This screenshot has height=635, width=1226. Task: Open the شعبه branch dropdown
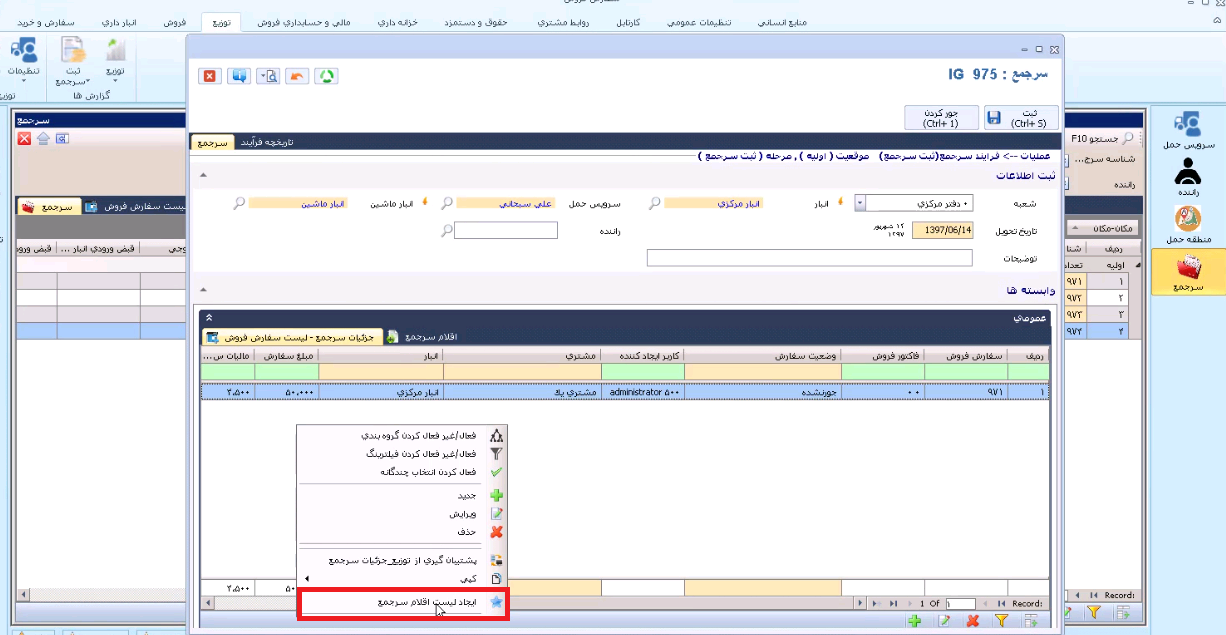(859, 203)
